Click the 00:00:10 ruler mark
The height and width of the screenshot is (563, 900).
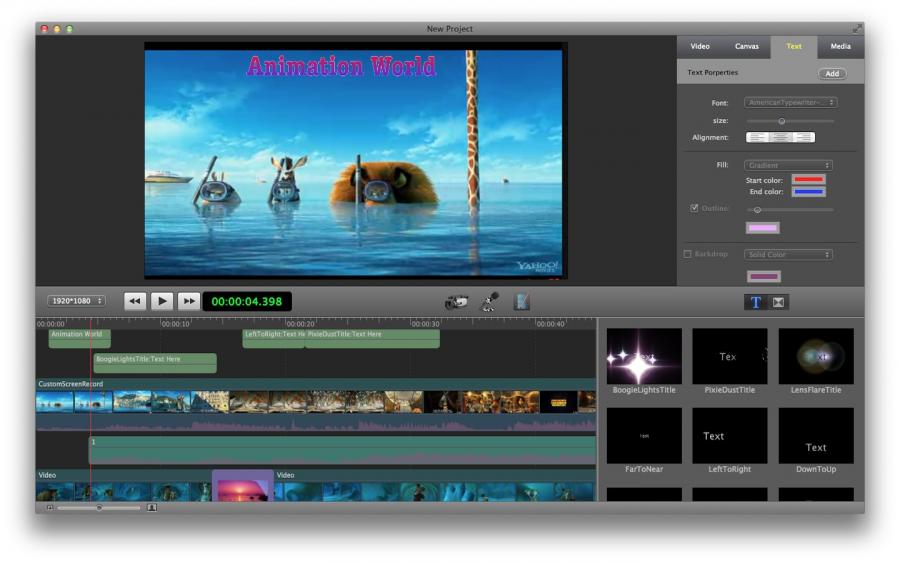pos(175,324)
